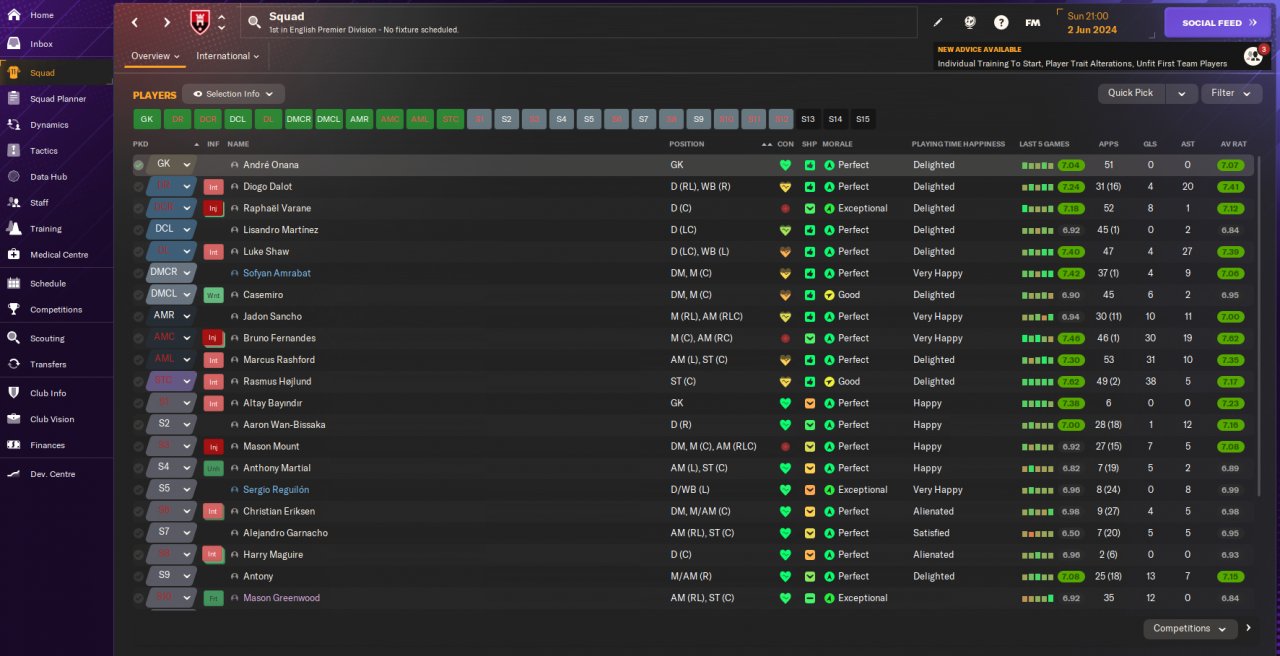Click Casemiro's Wnt status badge
Screen dimensions: 1280x656
click(x=213, y=295)
